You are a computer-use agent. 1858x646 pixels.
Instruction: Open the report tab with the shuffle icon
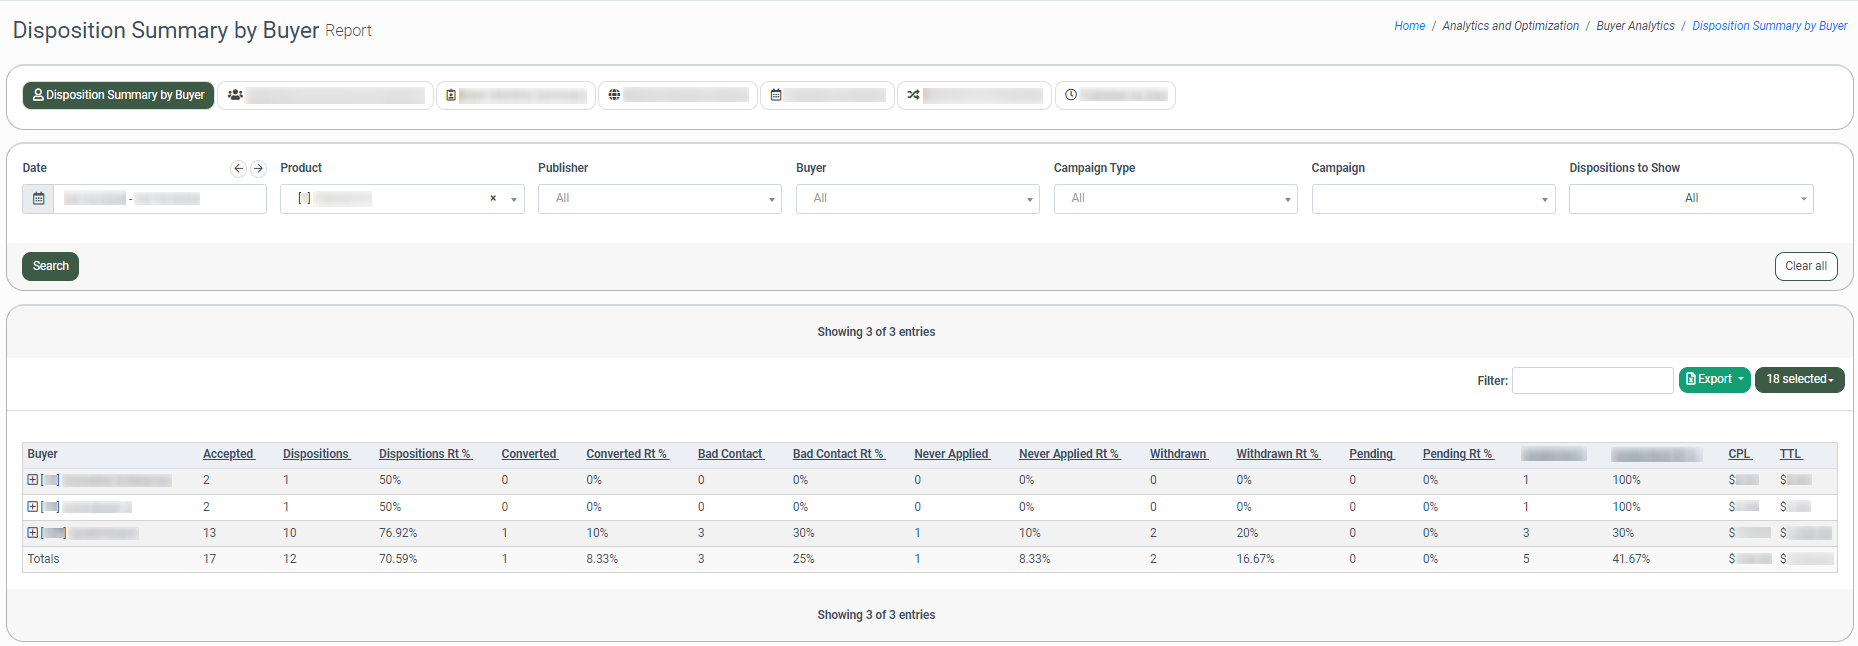pyautogui.click(x=973, y=95)
